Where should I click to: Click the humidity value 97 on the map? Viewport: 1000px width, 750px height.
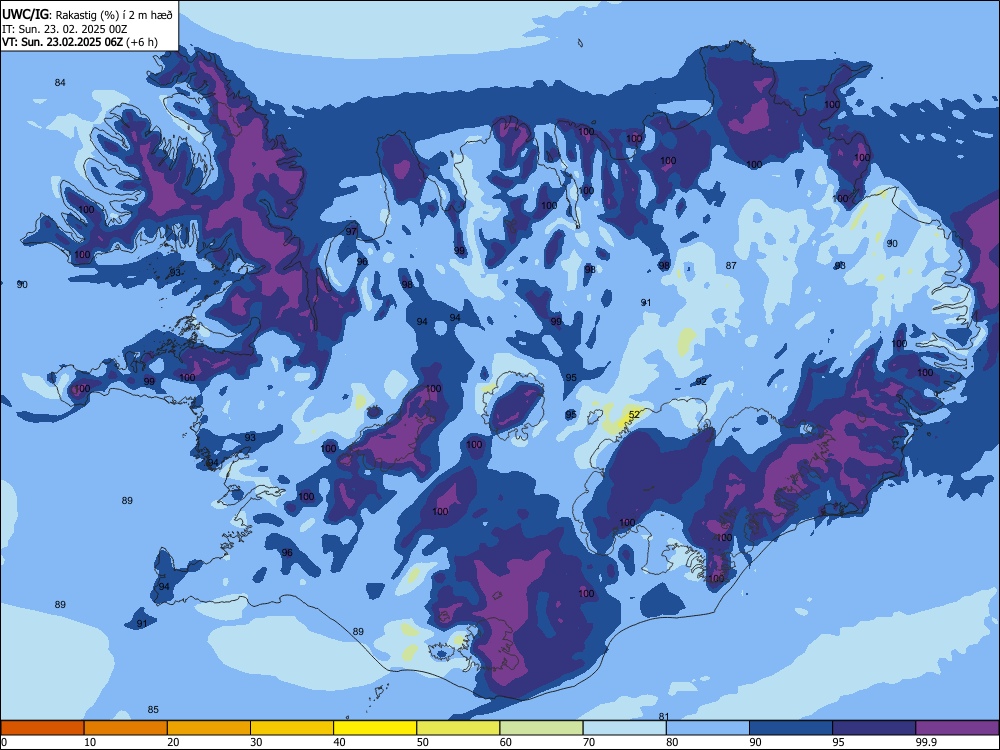[351, 231]
